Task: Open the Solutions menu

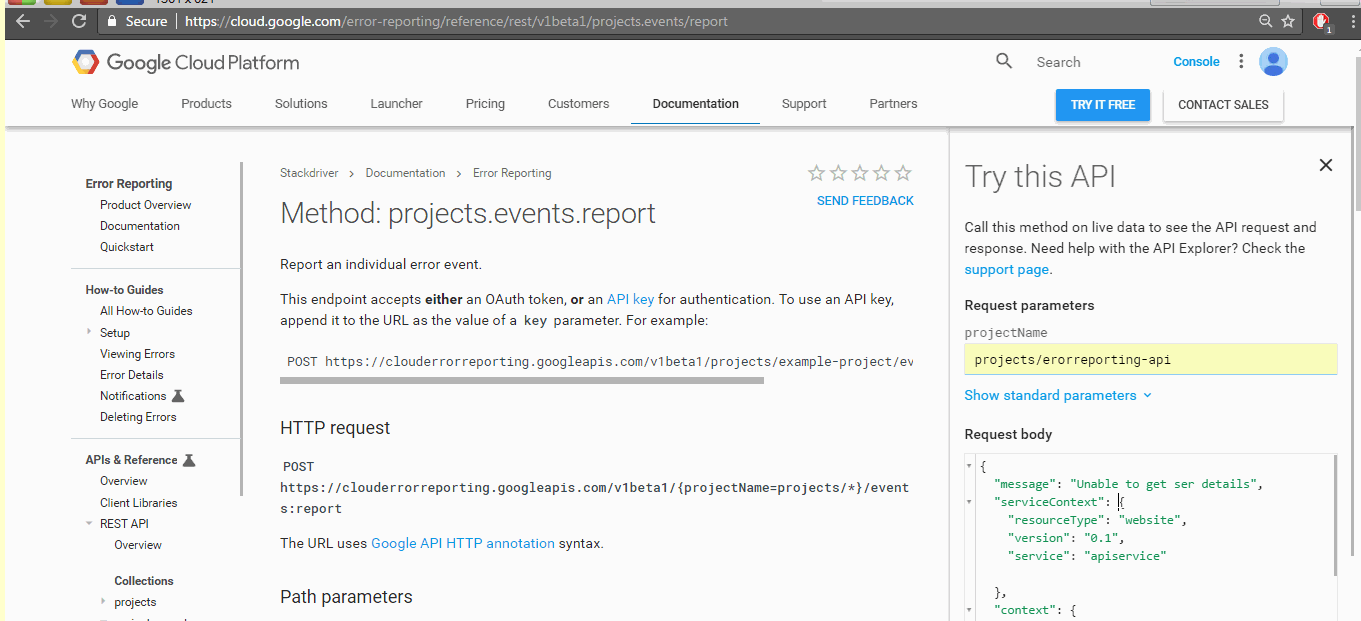Action: pyautogui.click(x=301, y=104)
